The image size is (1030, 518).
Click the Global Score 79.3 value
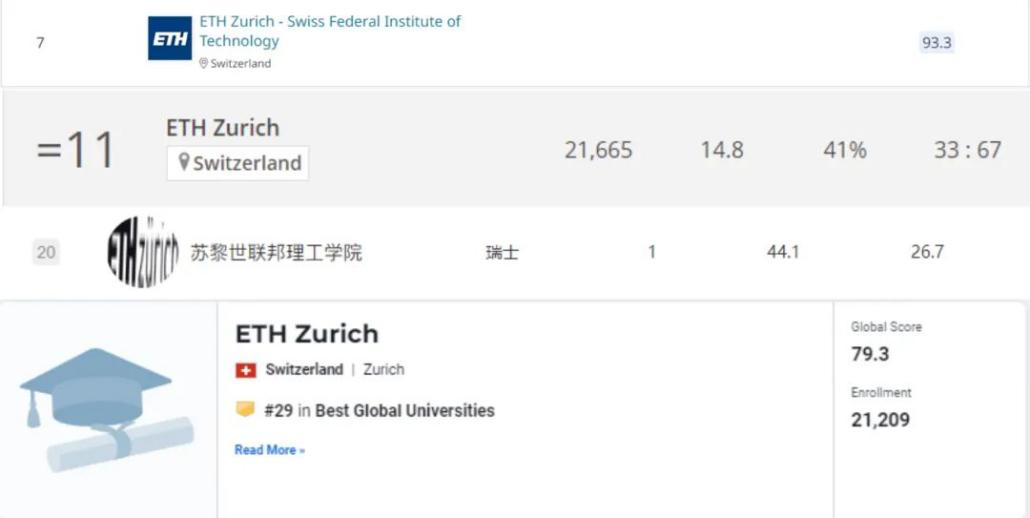[x=869, y=354]
